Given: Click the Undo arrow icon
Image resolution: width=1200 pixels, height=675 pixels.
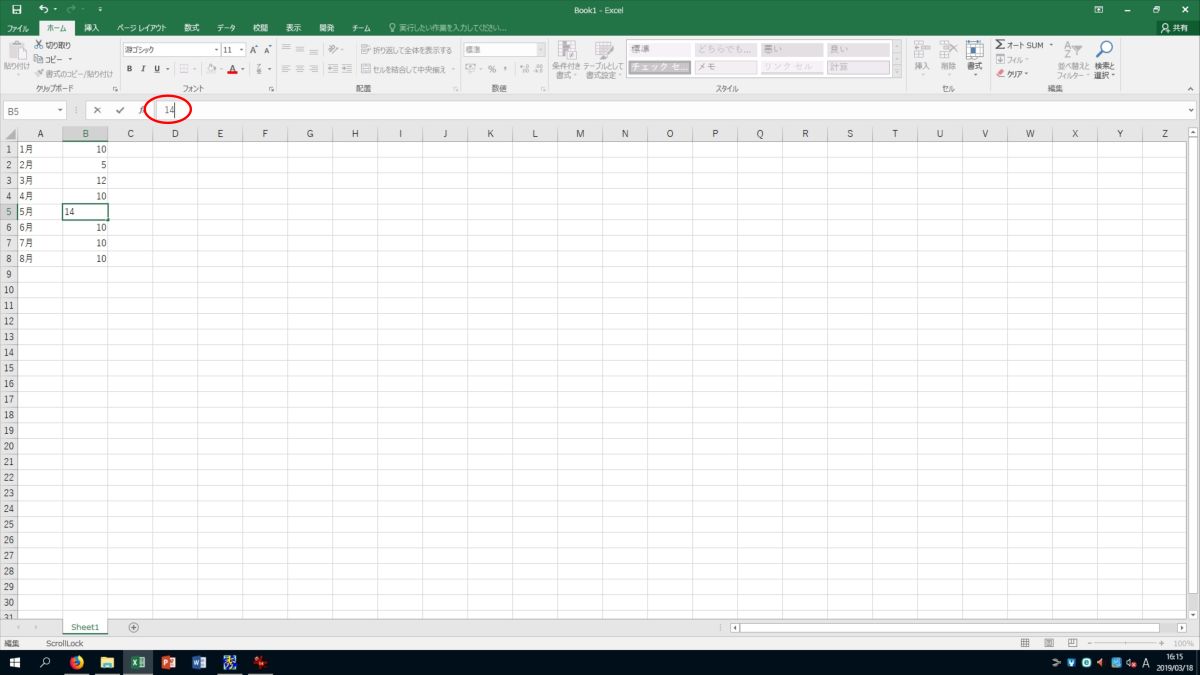Looking at the screenshot, I should click(x=43, y=9).
